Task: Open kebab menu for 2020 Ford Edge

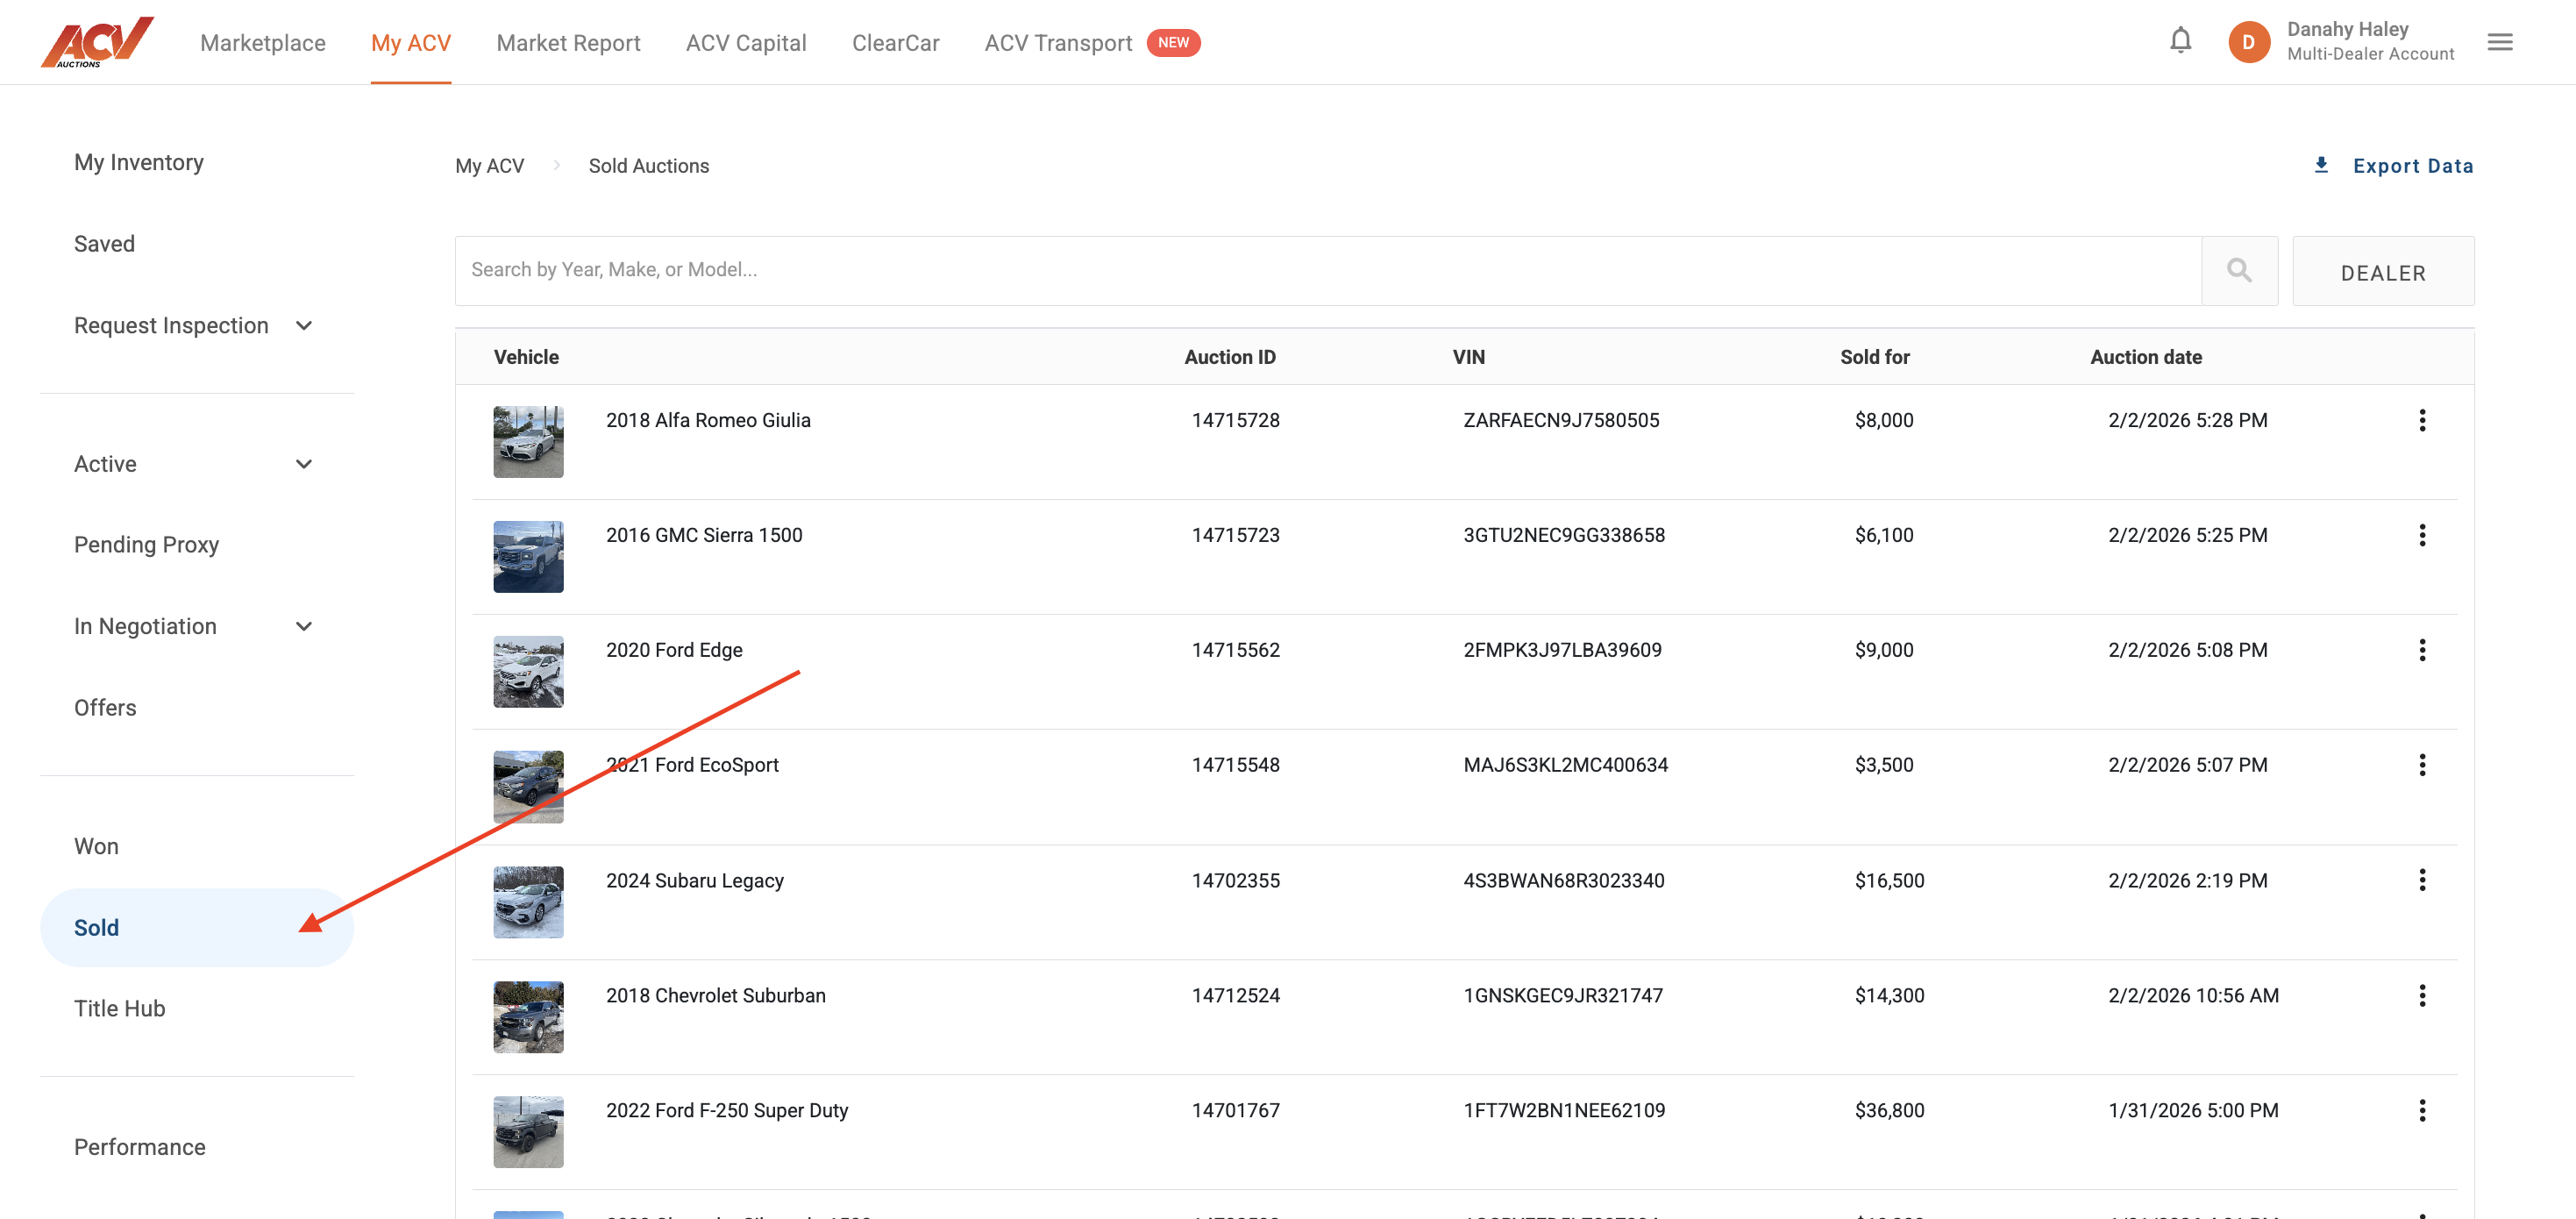Action: 2421,650
